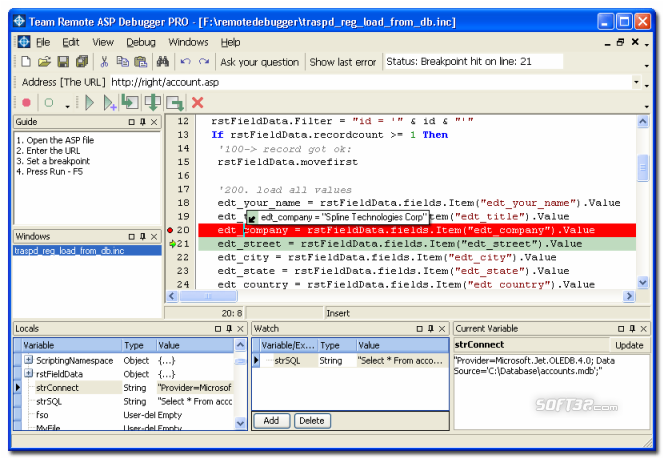
Task: Select the strSQL row in Locals
Action: coord(127,401)
